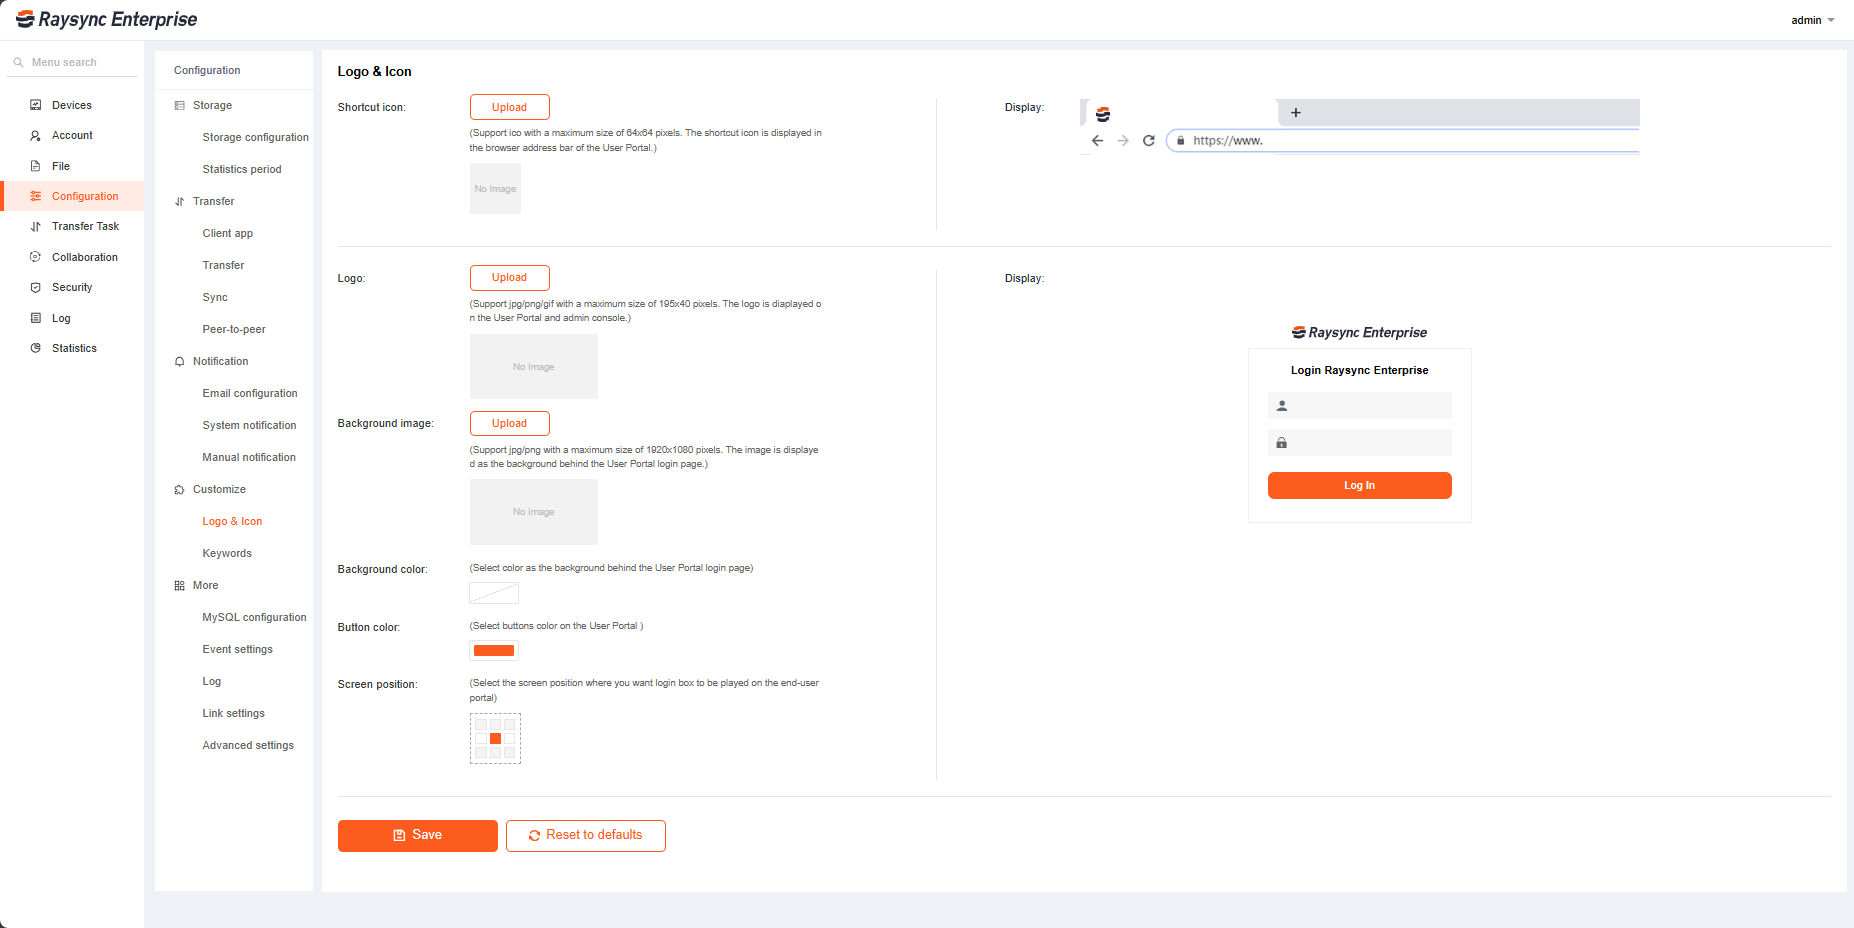Select middle-left screen position square
This screenshot has width=1854, height=928.
(x=481, y=738)
